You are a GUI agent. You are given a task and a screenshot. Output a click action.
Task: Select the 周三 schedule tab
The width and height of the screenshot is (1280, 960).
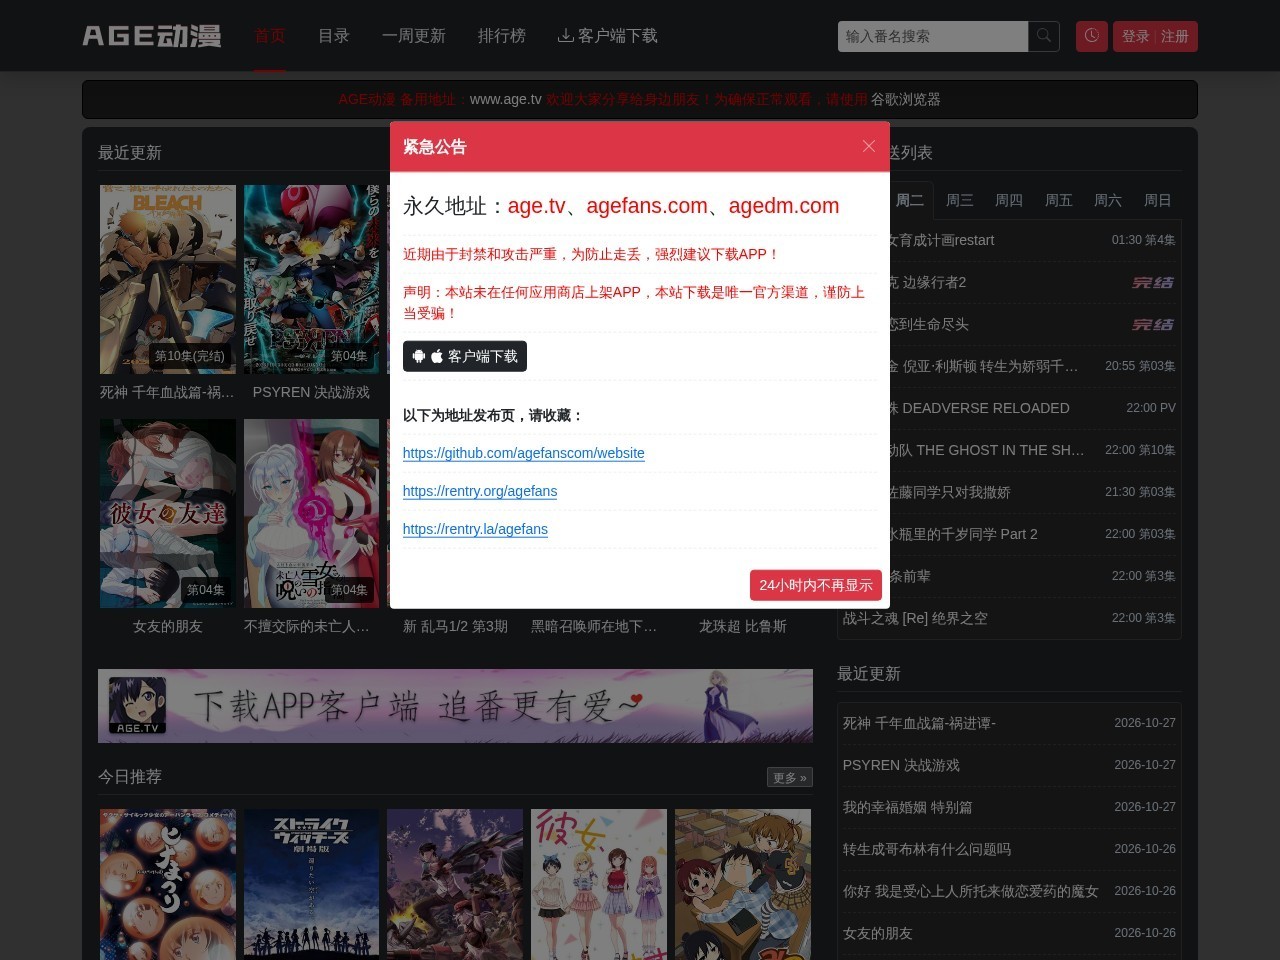960,200
